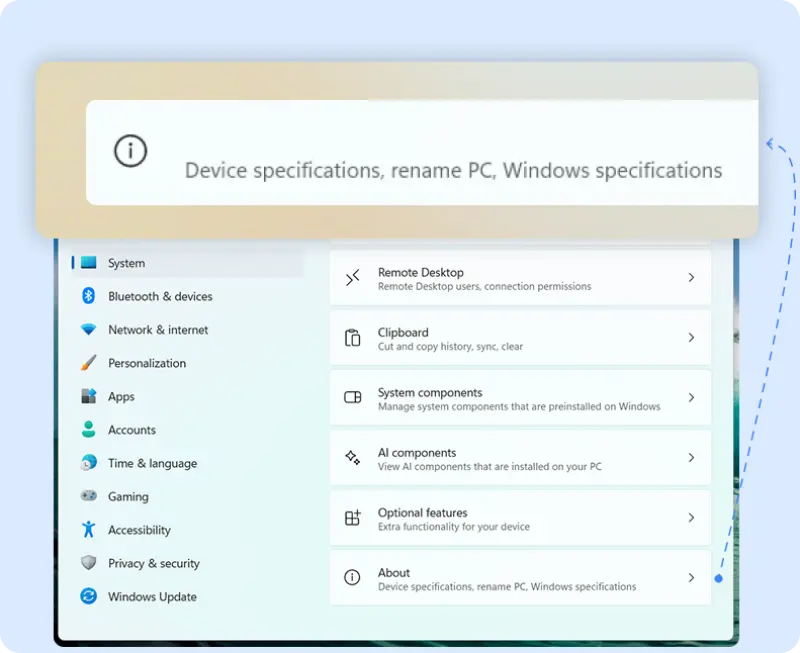
Task: Select the Clipboard icon
Action: point(353,338)
